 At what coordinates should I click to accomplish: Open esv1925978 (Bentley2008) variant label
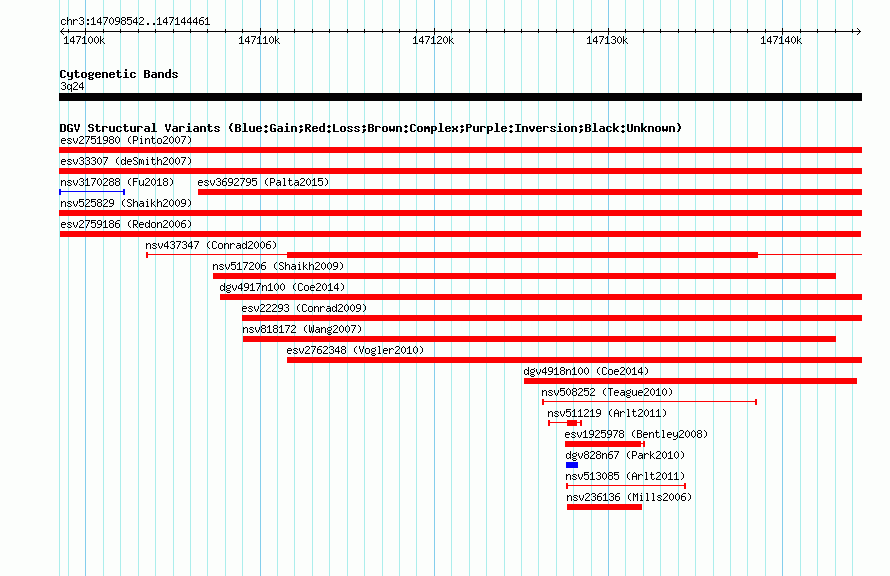tap(636, 434)
